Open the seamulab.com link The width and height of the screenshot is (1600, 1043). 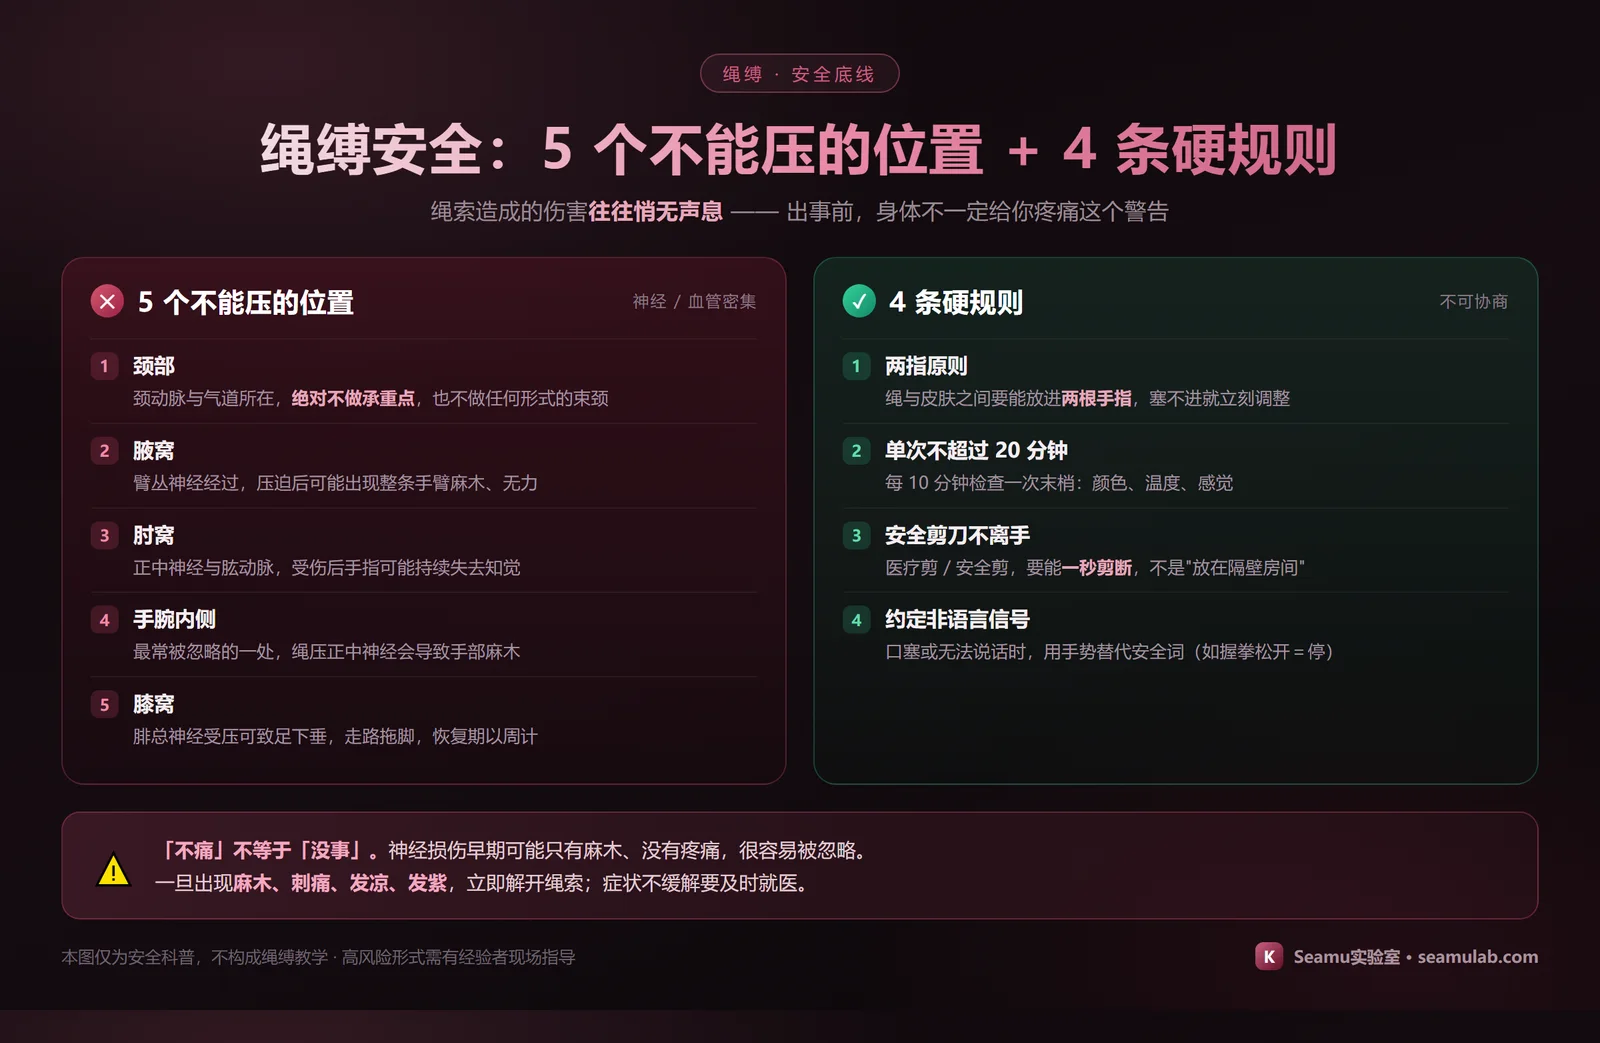point(1477,957)
